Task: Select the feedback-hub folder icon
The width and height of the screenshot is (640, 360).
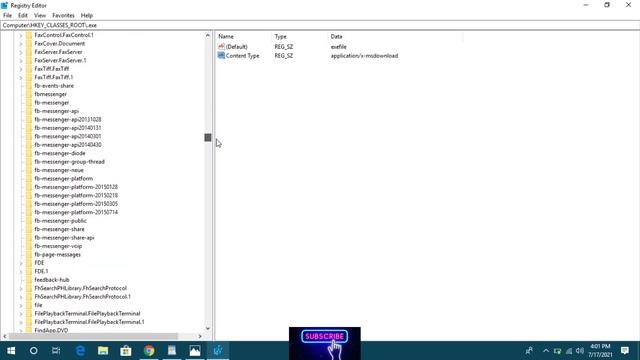Action: (29, 280)
